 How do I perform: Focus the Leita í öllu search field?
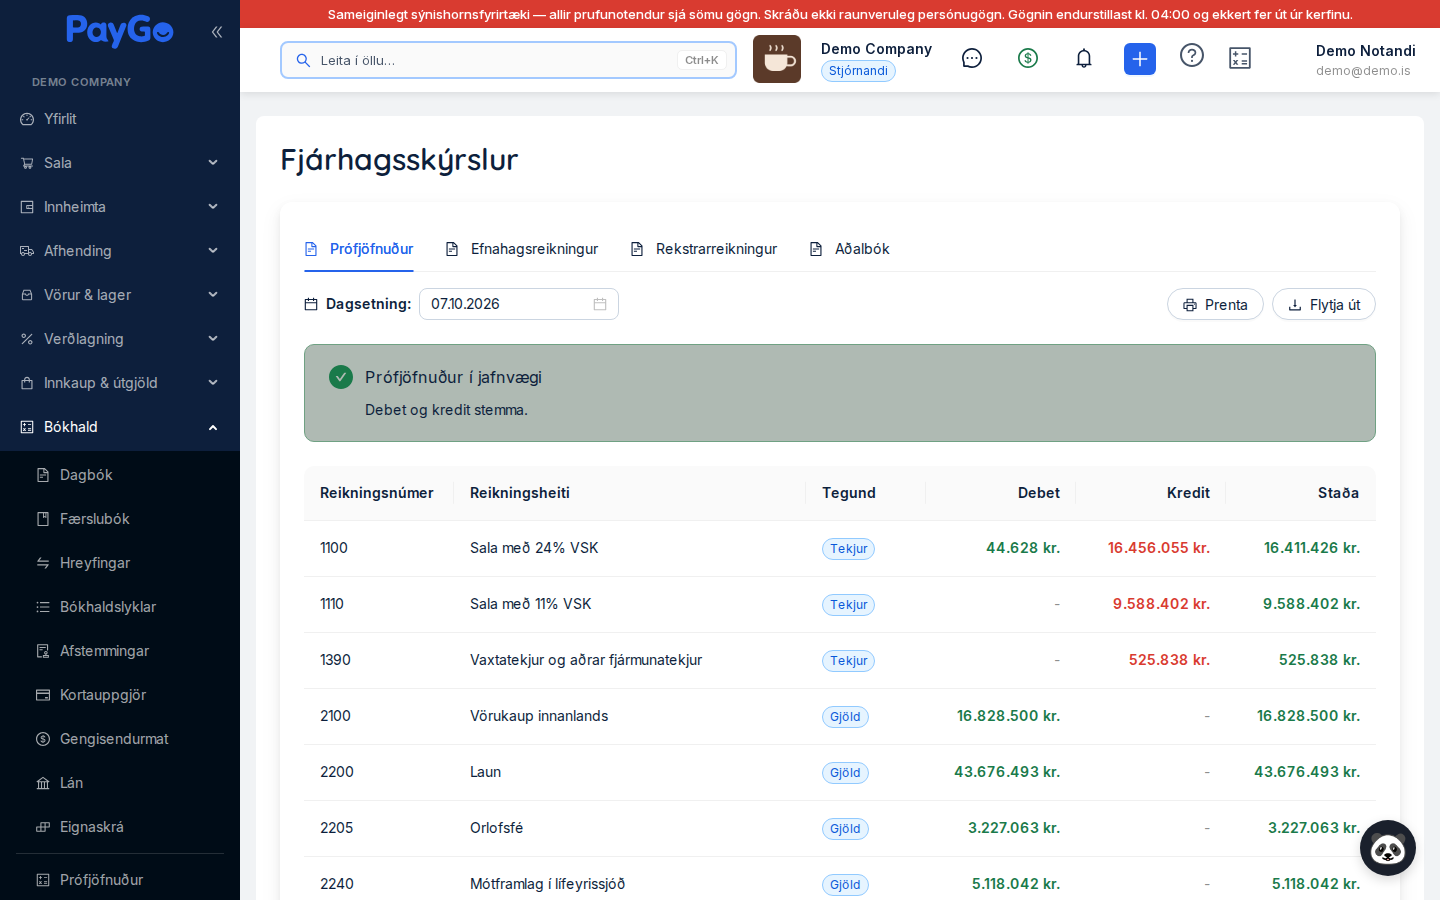coord(508,60)
